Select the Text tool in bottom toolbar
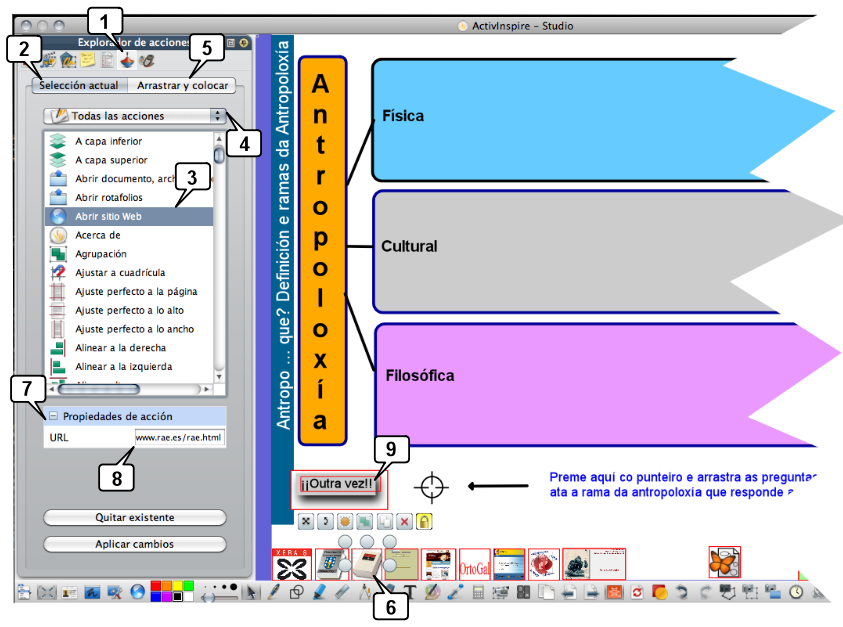 point(410,592)
